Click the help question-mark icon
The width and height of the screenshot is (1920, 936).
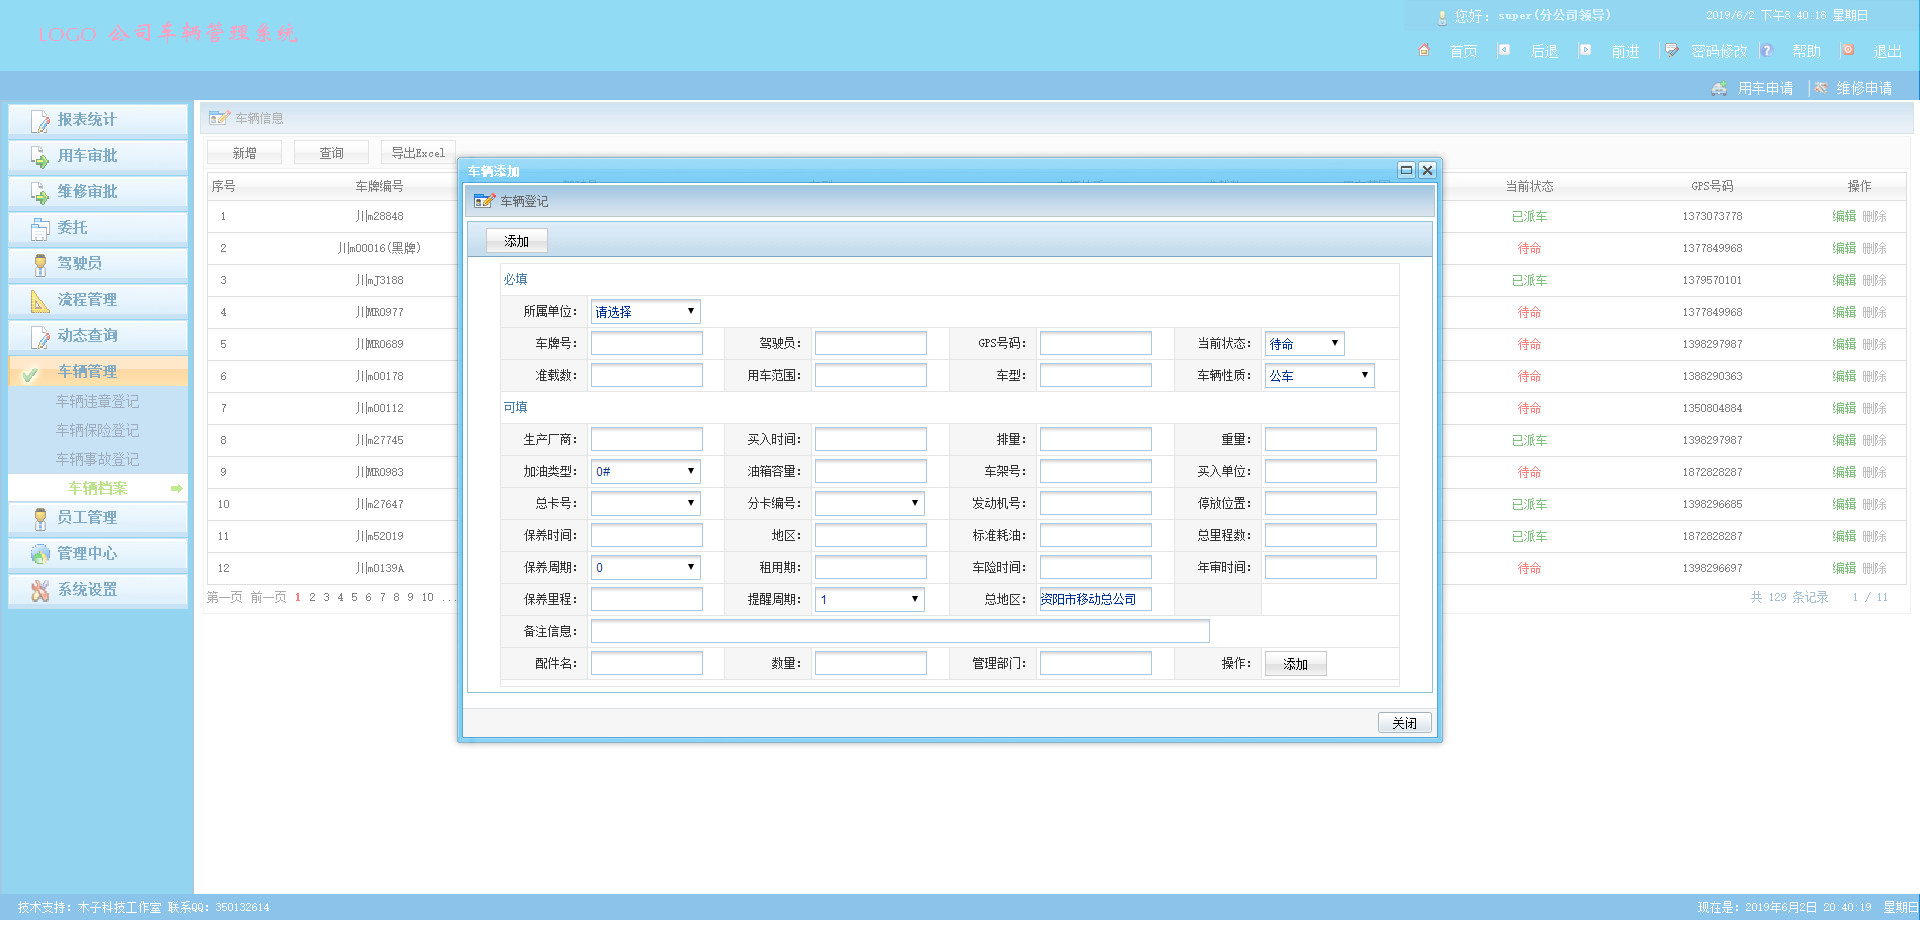coord(1766,50)
